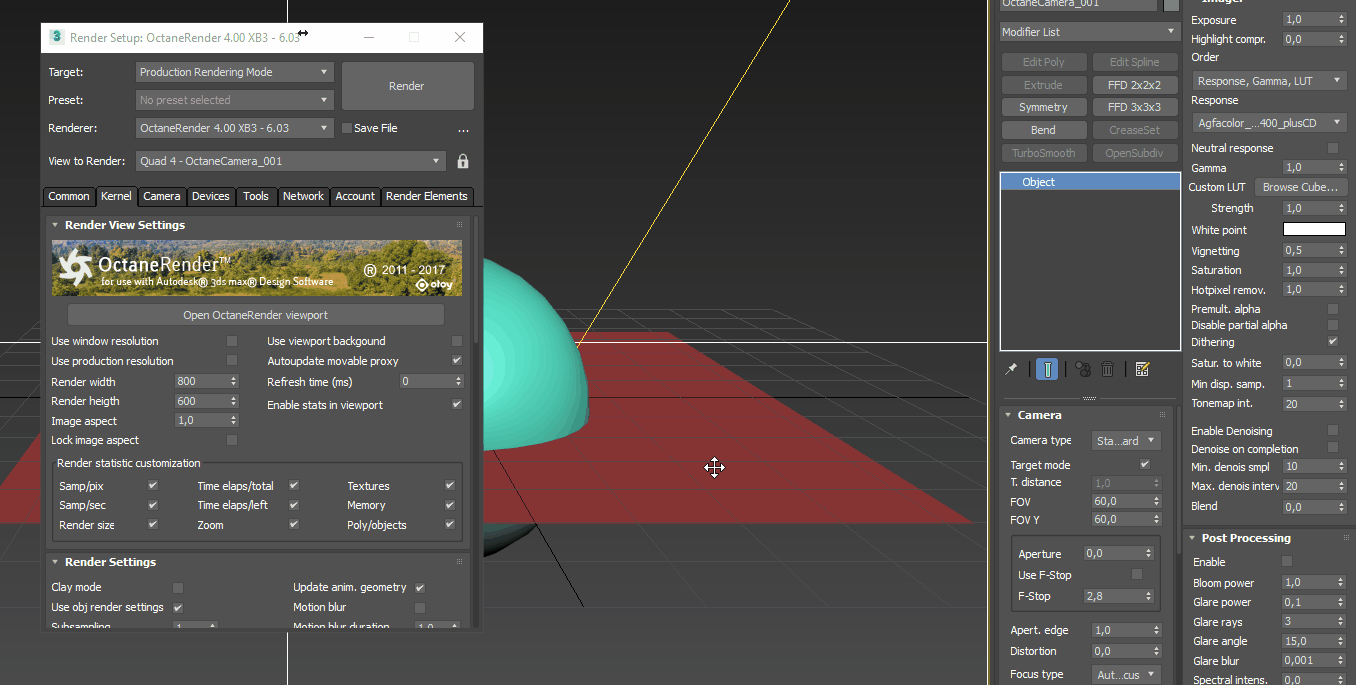Click the Render heigth spinner arrows
This screenshot has width=1356, height=685.
coord(234,401)
